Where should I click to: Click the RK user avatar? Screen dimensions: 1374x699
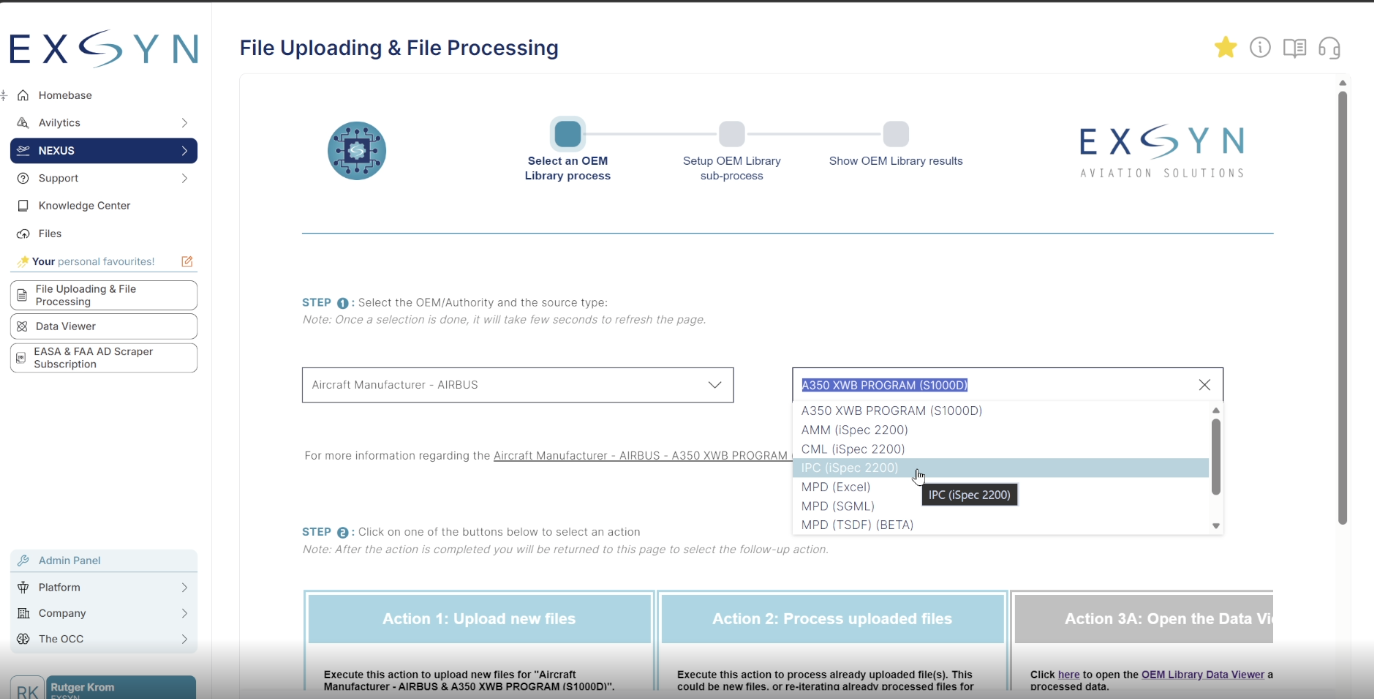coord(28,688)
